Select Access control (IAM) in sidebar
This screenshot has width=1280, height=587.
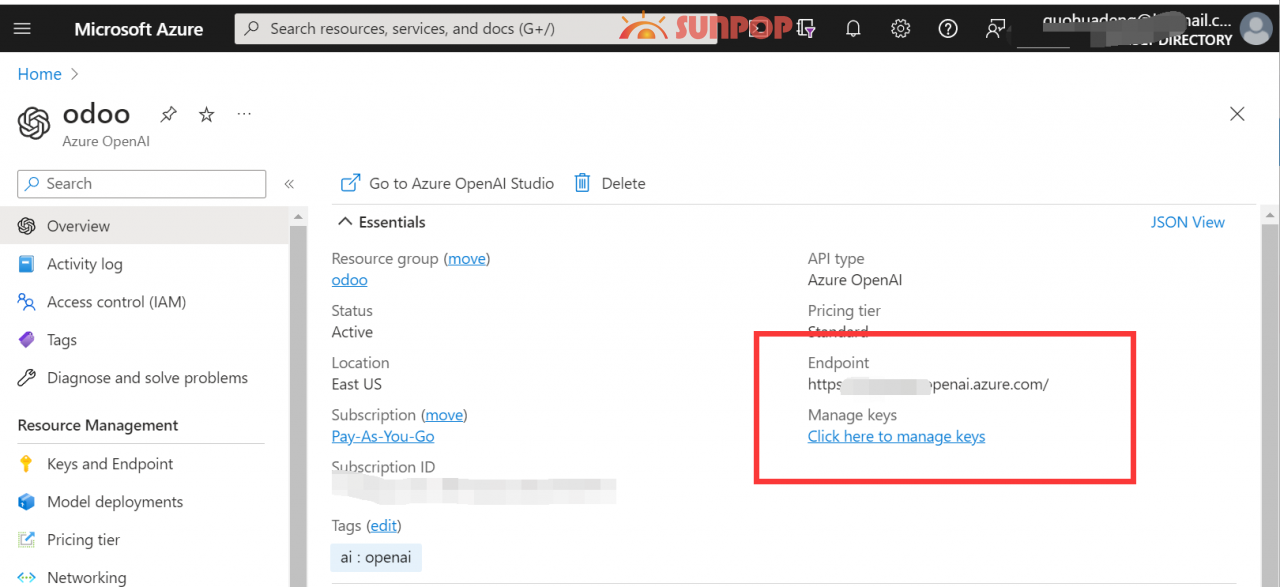[116, 302]
